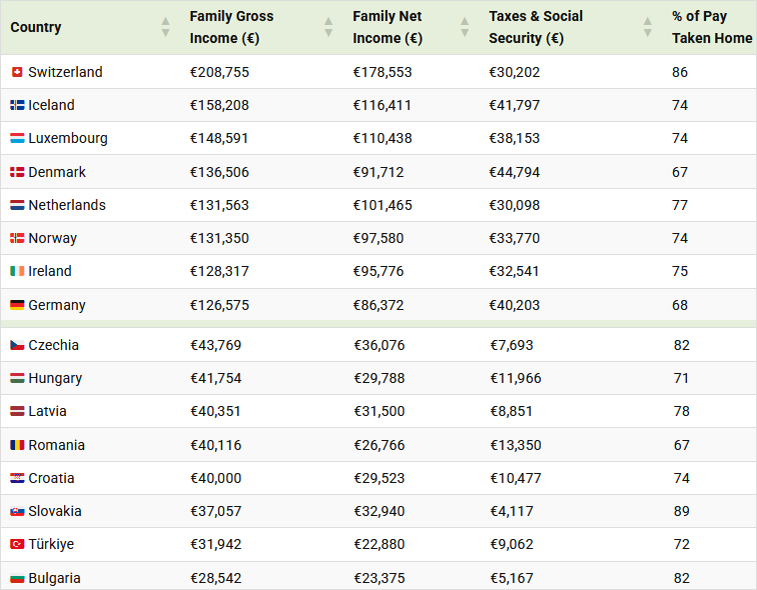Screen dimensions: 757x590
Task: Click Czechia's net income €36,076 cell
Action: coord(380,345)
